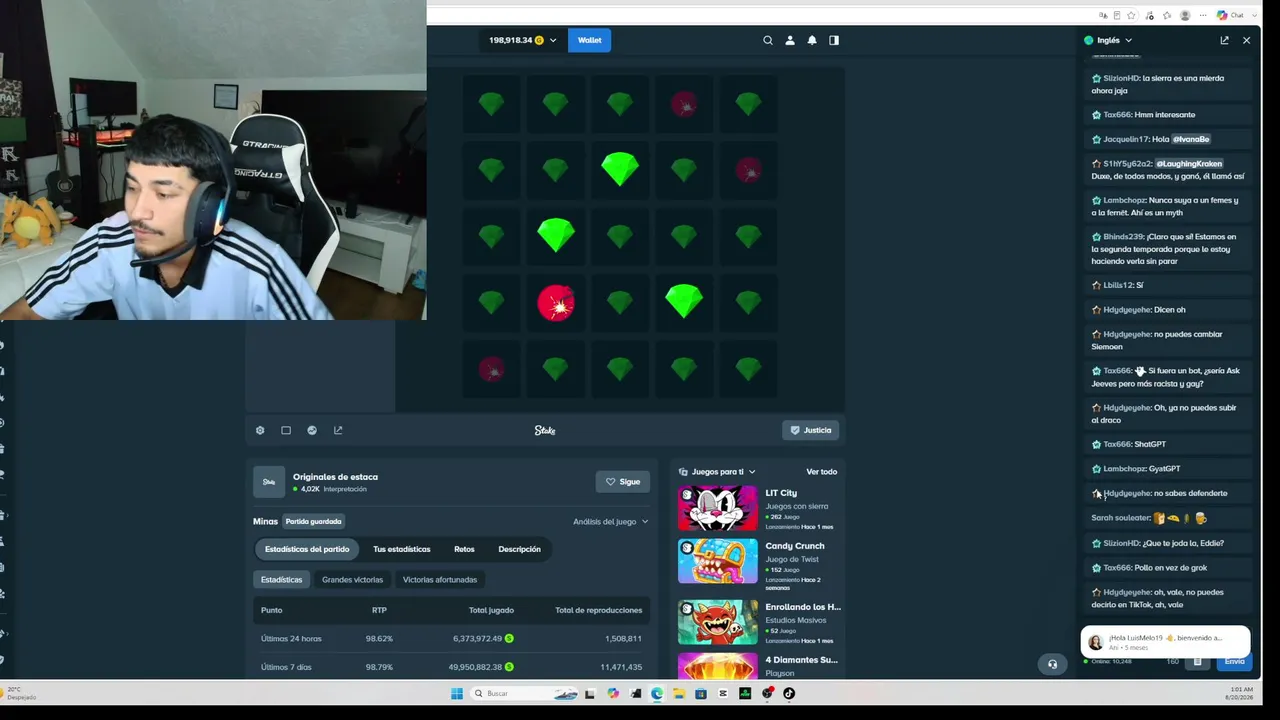Viewport: 1280px width, 720px height.
Task: Toggle the chat sidebar panel icon
Action: [x=834, y=40]
